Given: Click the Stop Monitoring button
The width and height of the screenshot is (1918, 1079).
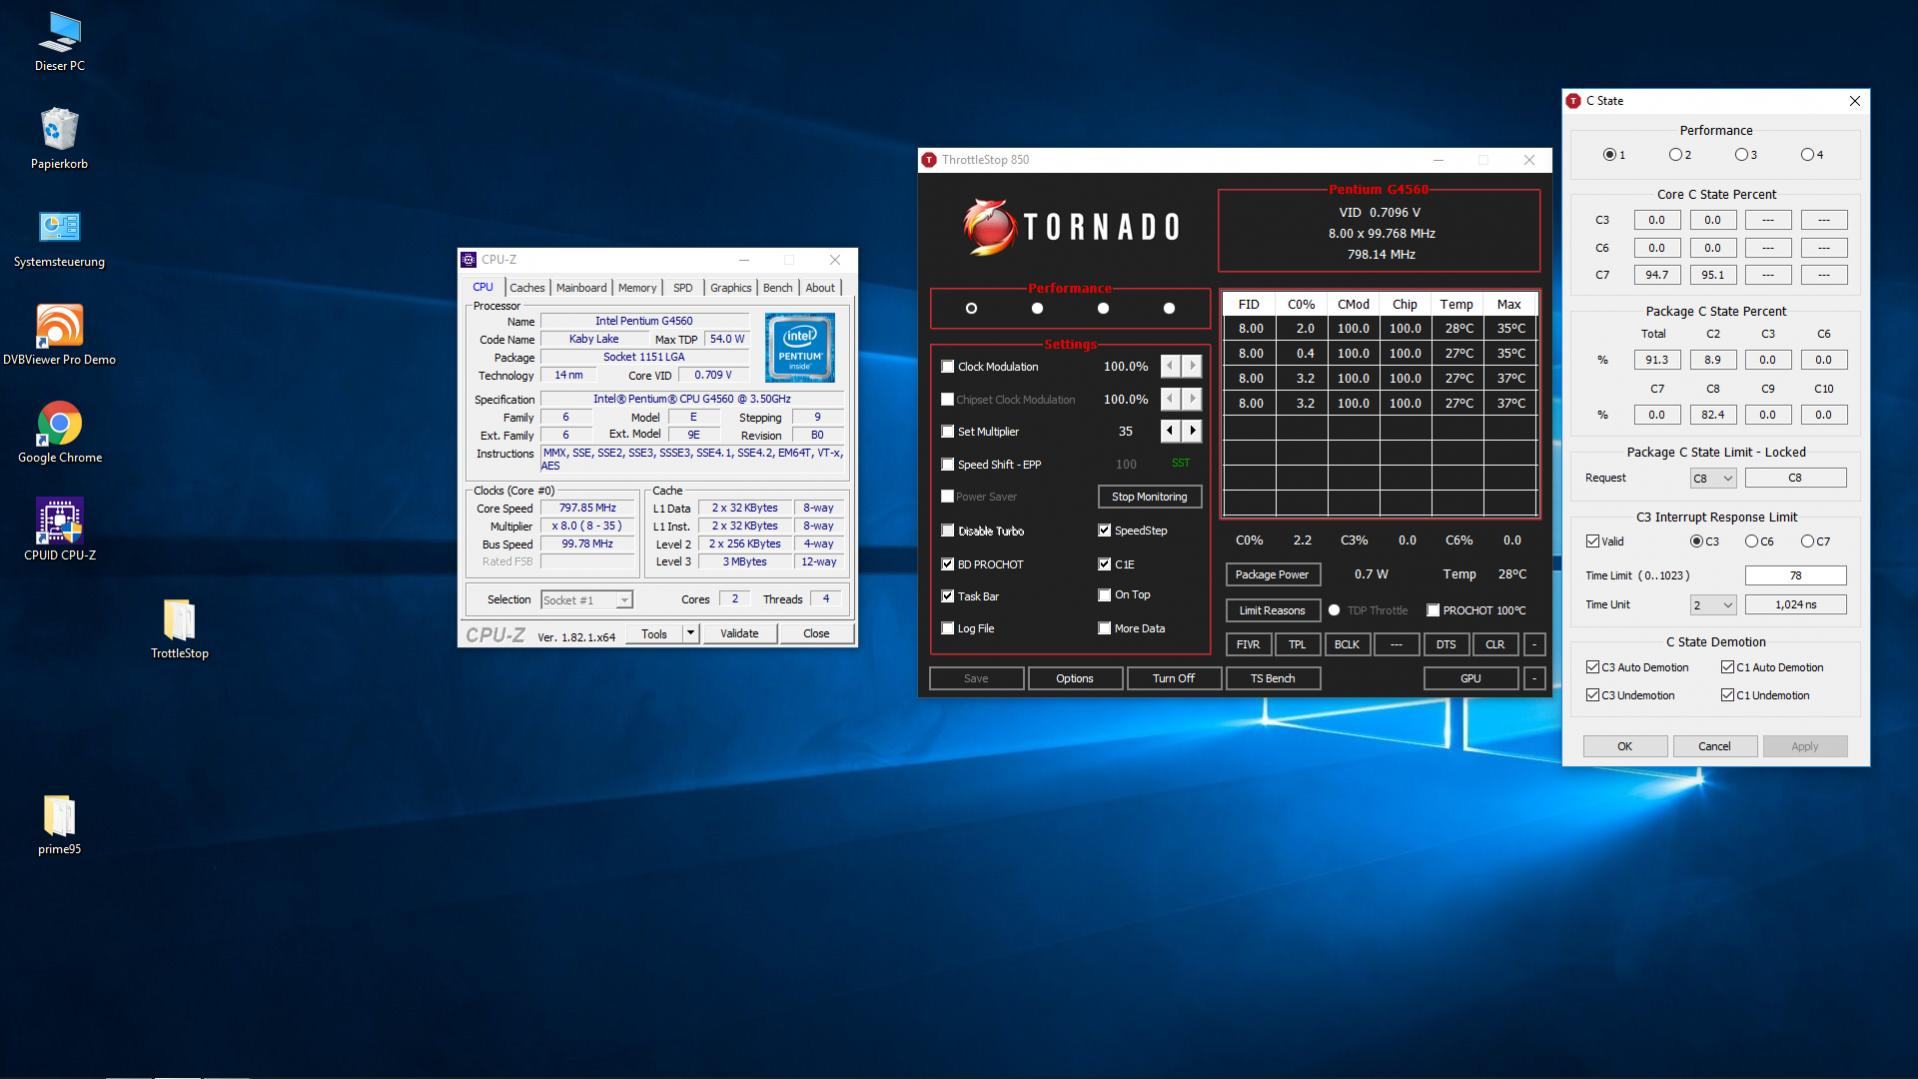Looking at the screenshot, I should 1149,497.
